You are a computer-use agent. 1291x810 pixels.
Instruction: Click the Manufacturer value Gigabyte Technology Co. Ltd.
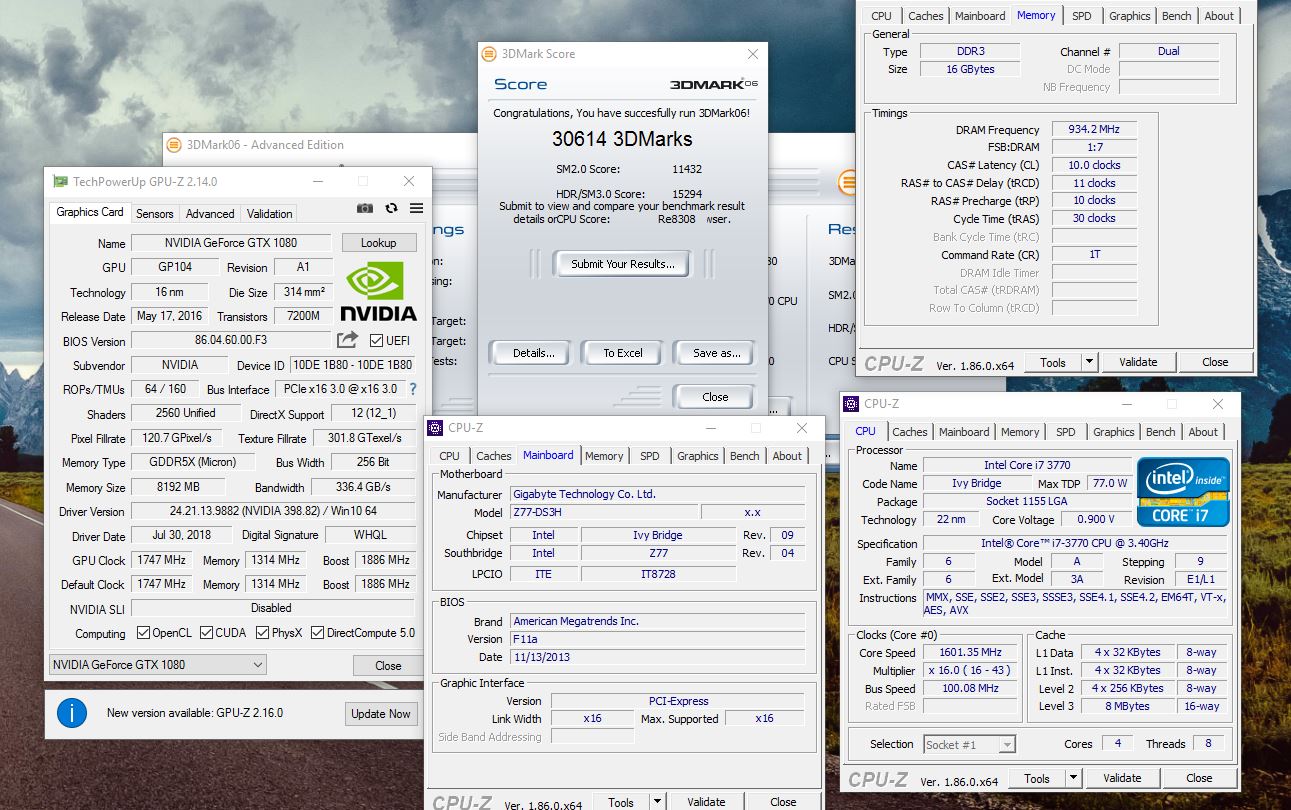coord(657,494)
